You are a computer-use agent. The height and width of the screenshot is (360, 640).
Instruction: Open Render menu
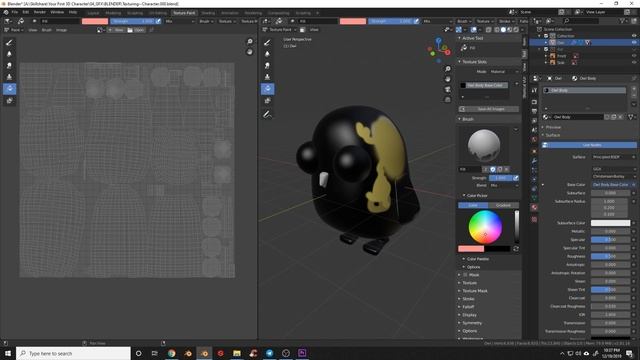pos(40,12)
